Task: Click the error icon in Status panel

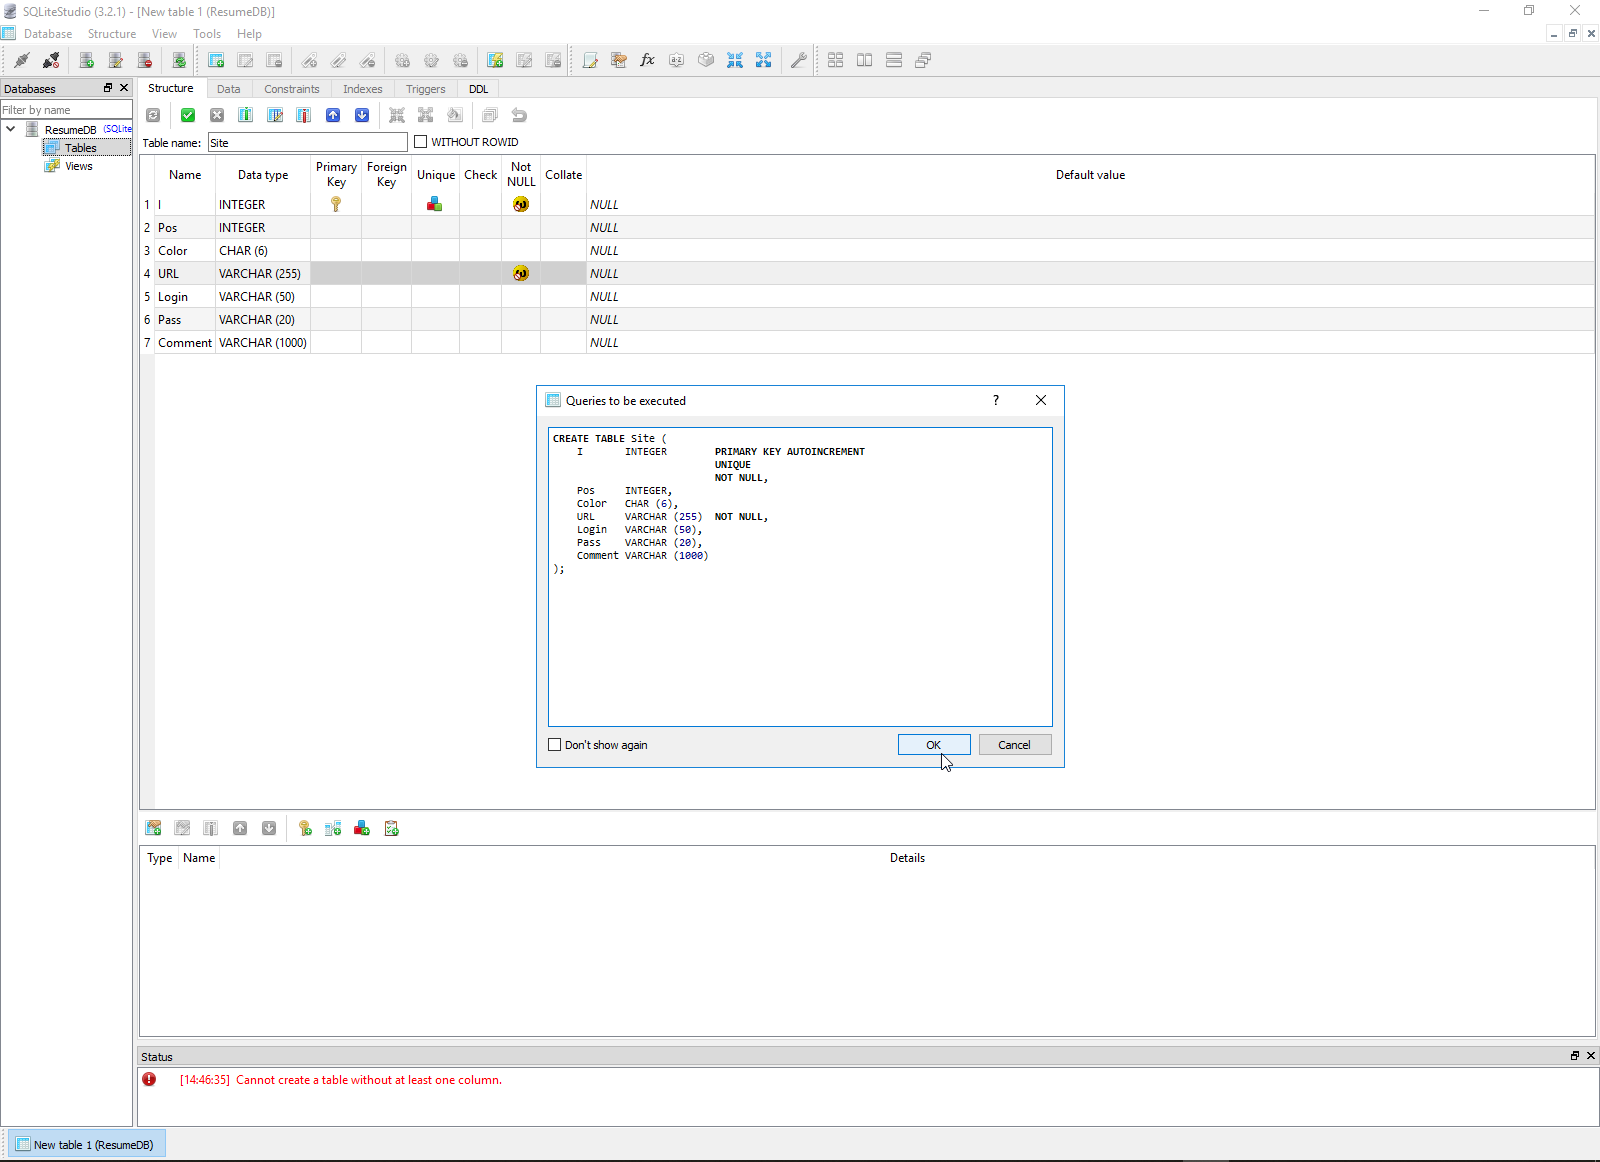Action: pyautogui.click(x=149, y=1080)
